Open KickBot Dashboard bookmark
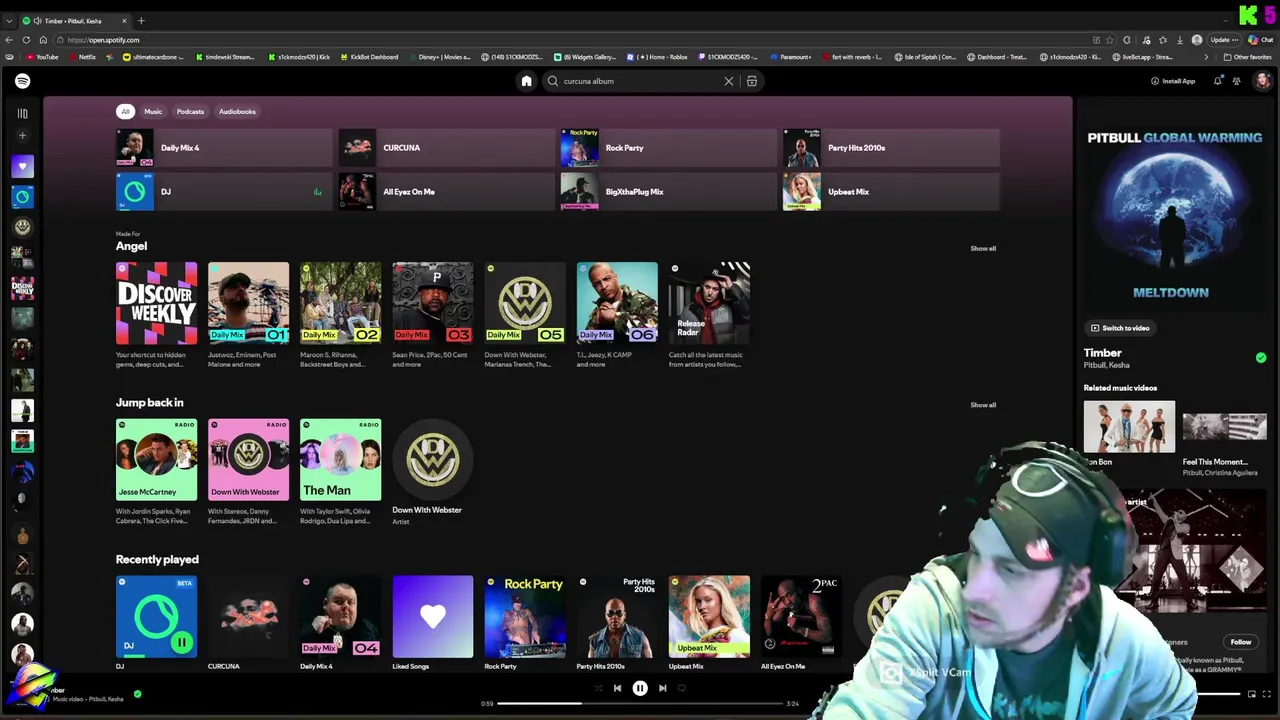The width and height of the screenshot is (1280, 720). tap(370, 57)
